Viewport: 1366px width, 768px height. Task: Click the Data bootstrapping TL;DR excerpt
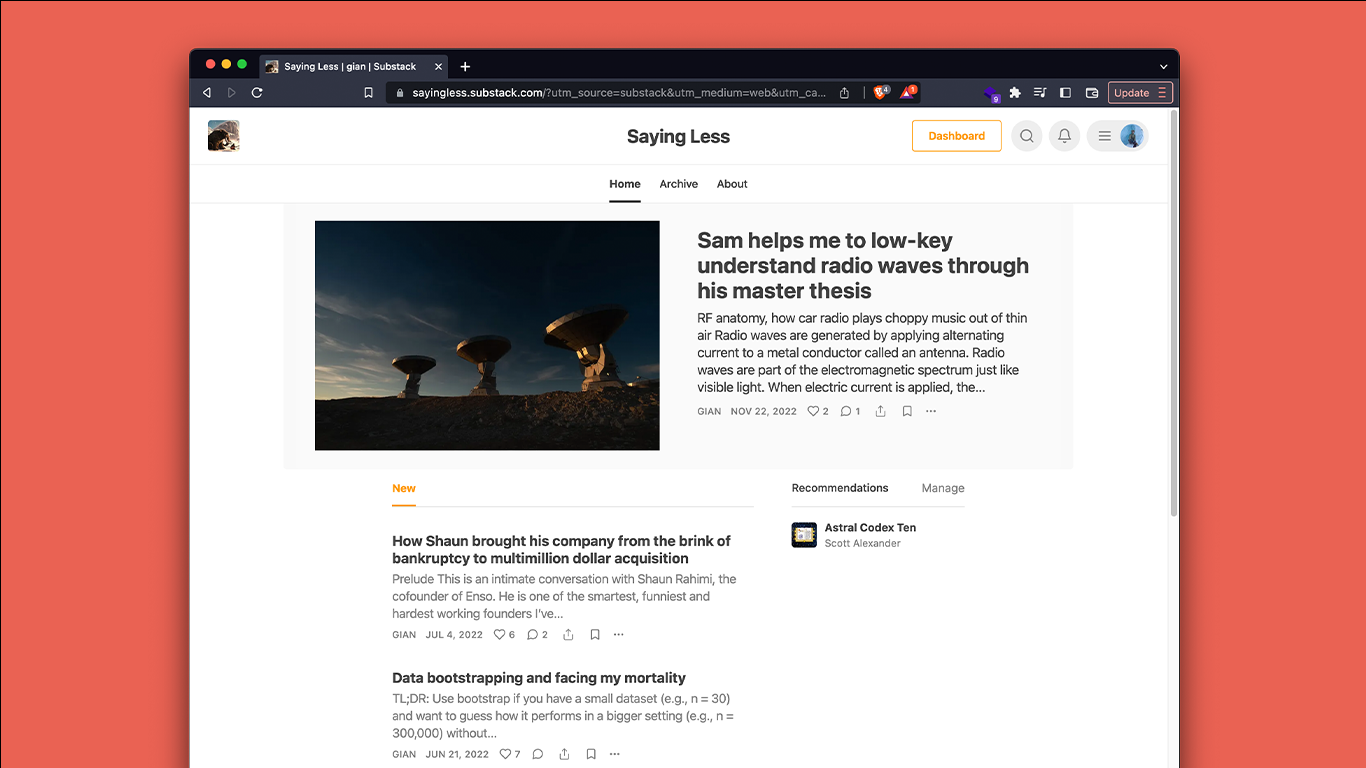(x=564, y=716)
